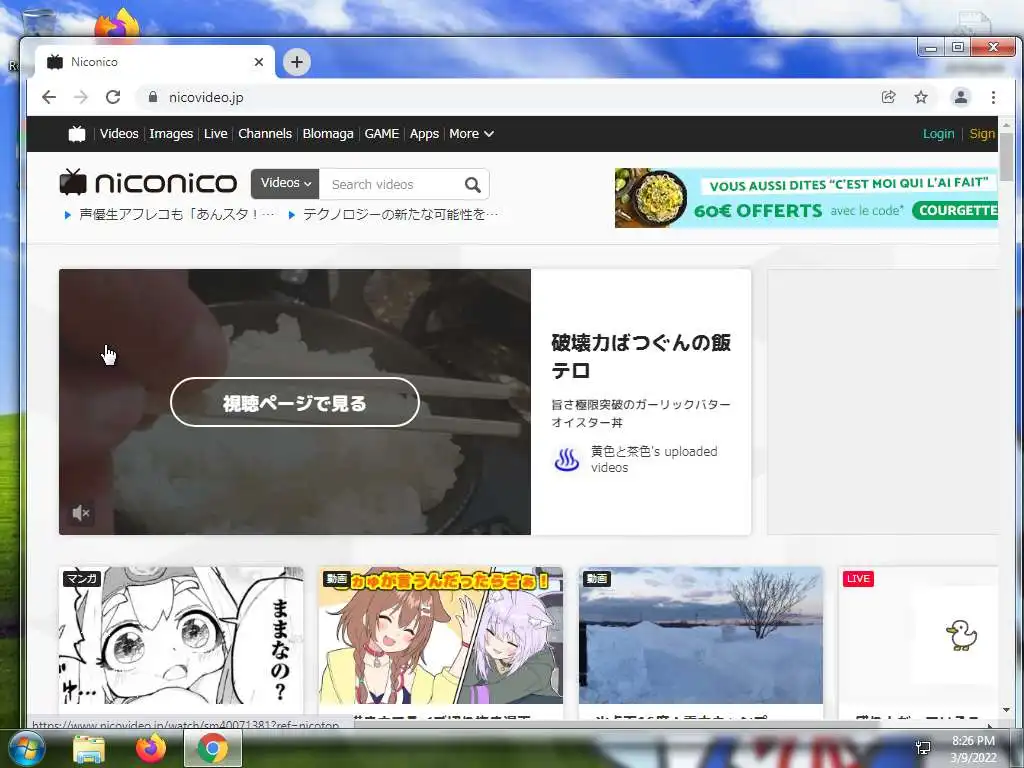Open Live in the top navbar

pos(216,134)
